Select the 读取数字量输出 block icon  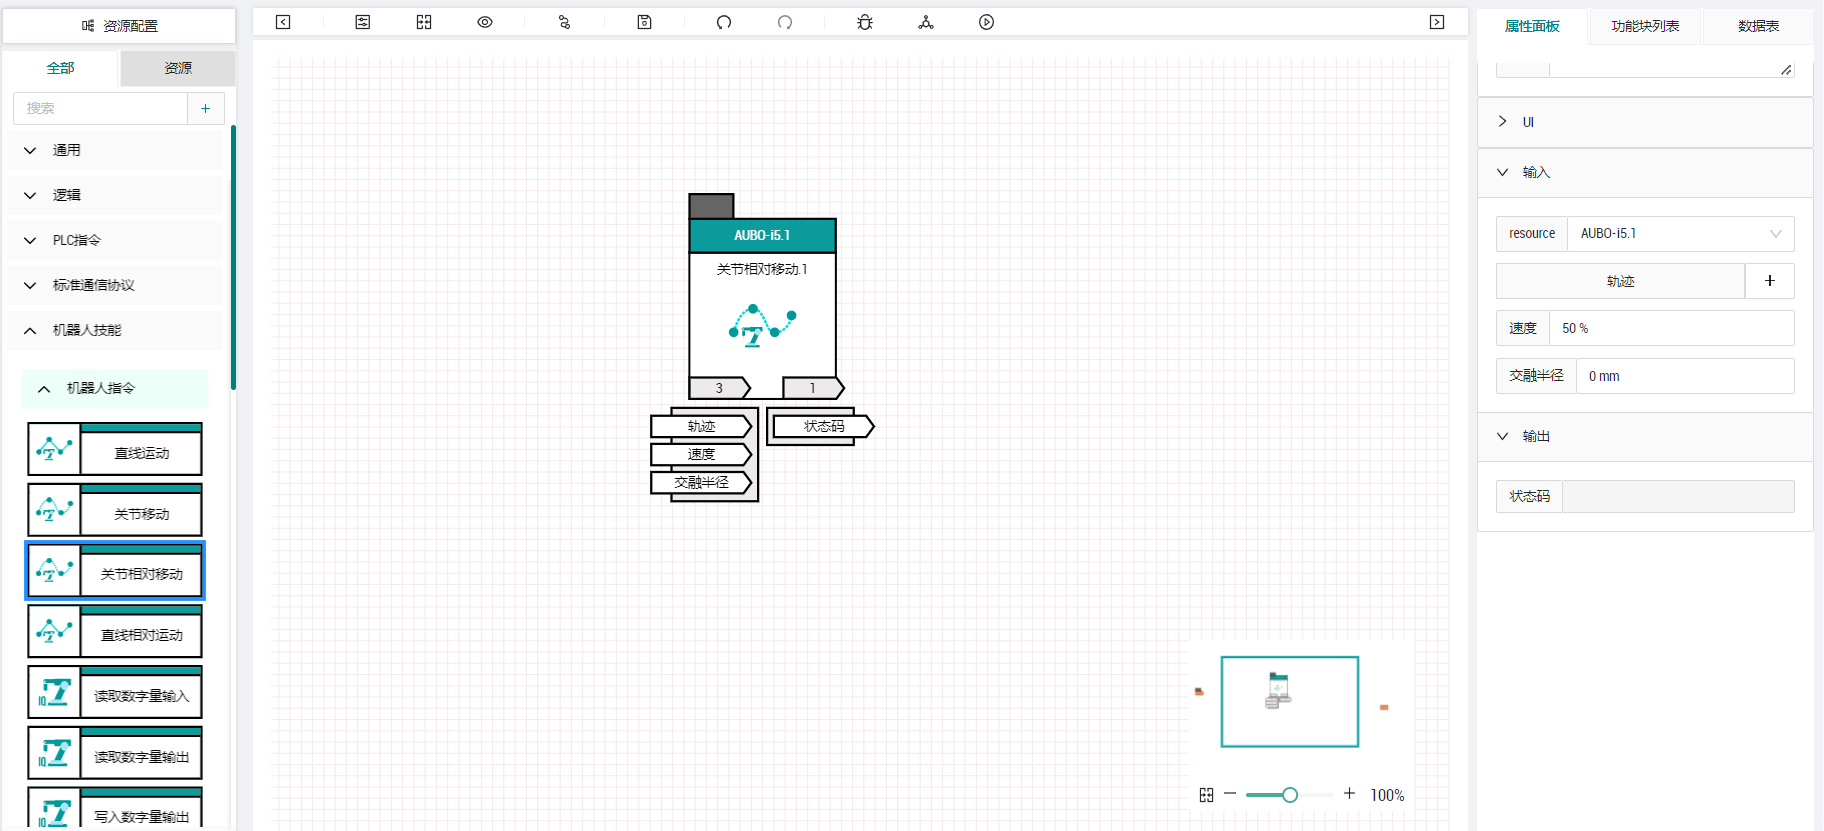tap(54, 753)
